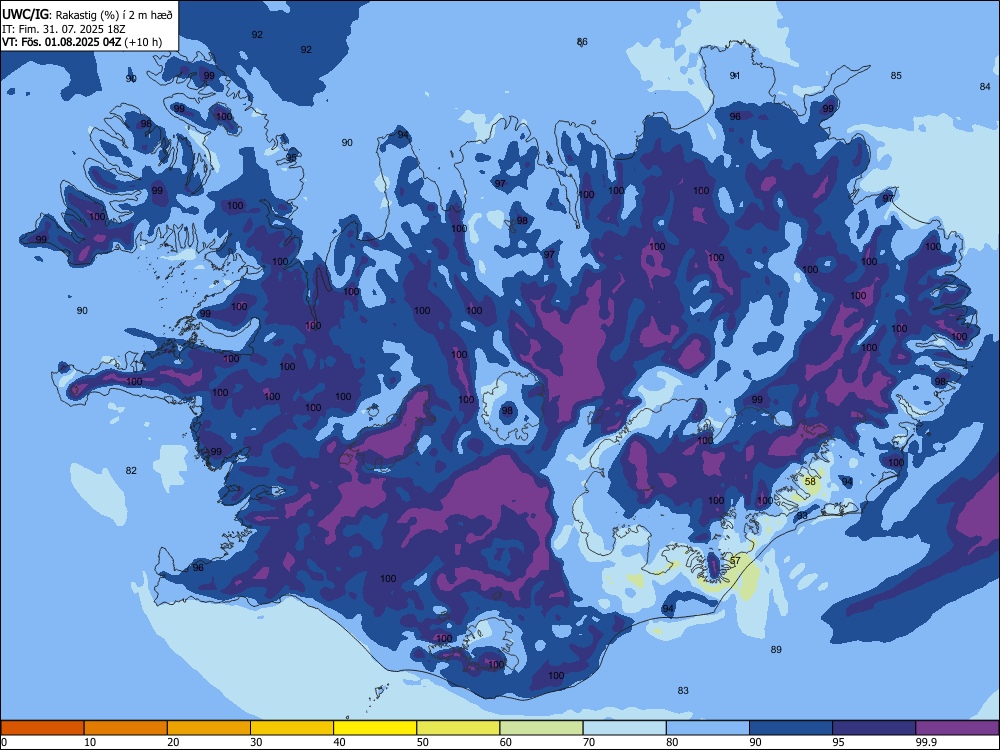The width and height of the screenshot is (1000, 750).
Task: Click the orange 10–20 legend swatch
Action: [126, 728]
